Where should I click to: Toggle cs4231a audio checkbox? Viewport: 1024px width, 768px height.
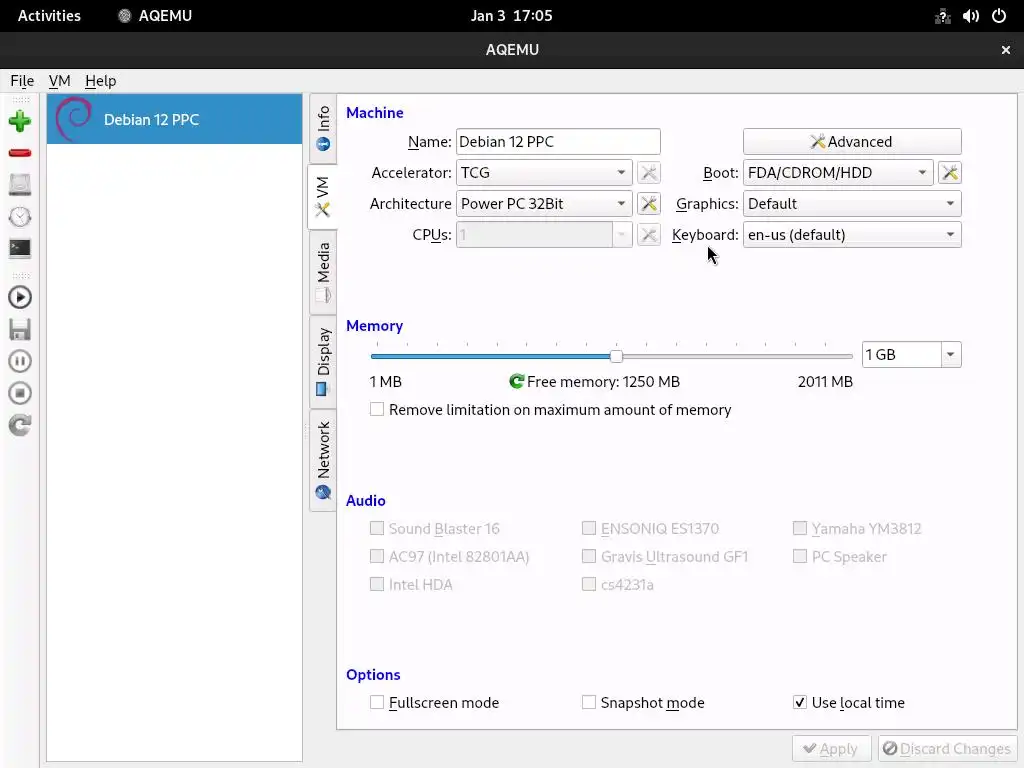pyautogui.click(x=588, y=584)
